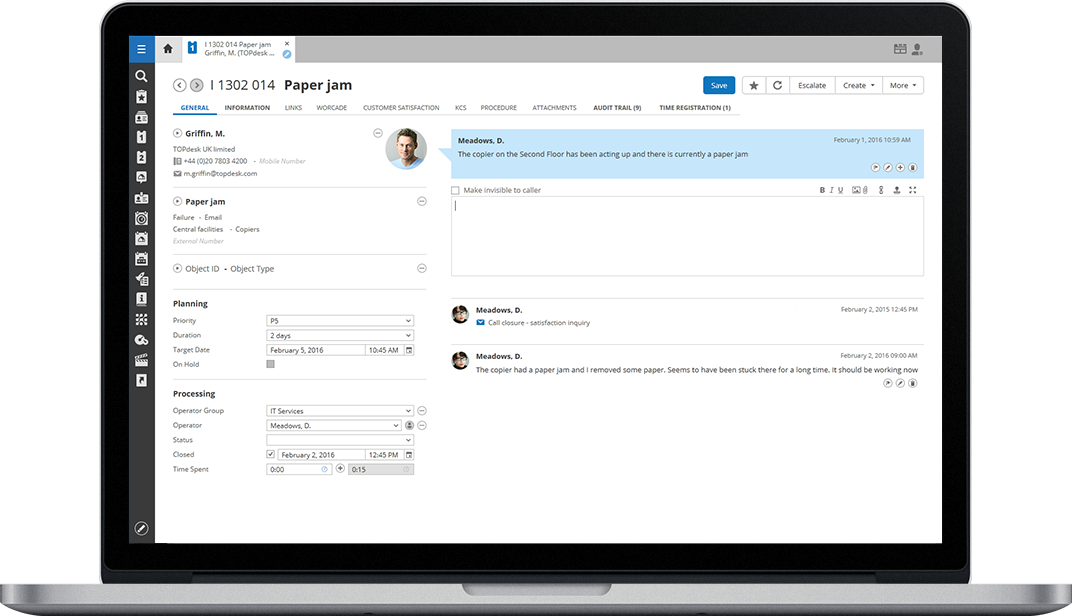Switch to the Links tab

tap(293, 108)
